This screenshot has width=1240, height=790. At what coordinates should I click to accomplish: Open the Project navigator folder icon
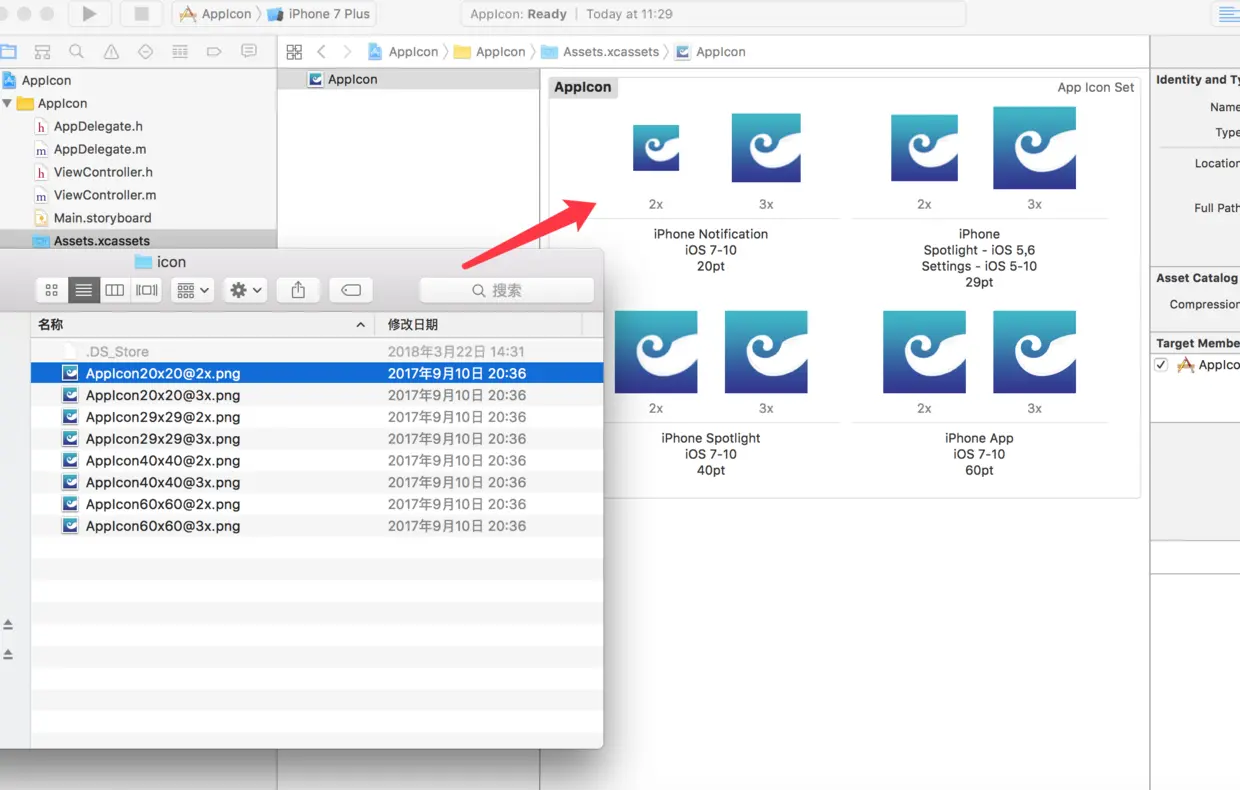coord(9,52)
